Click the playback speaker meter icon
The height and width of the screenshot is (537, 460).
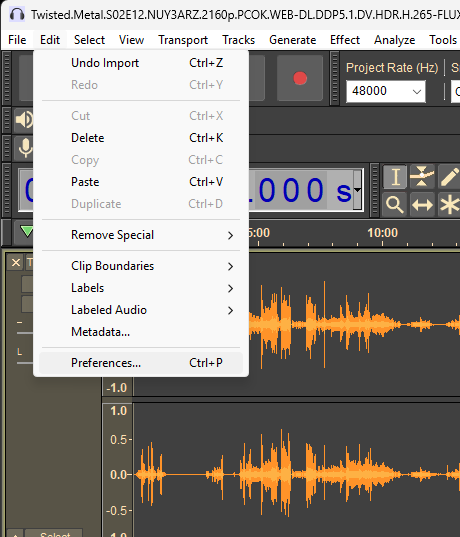click(24, 120)
